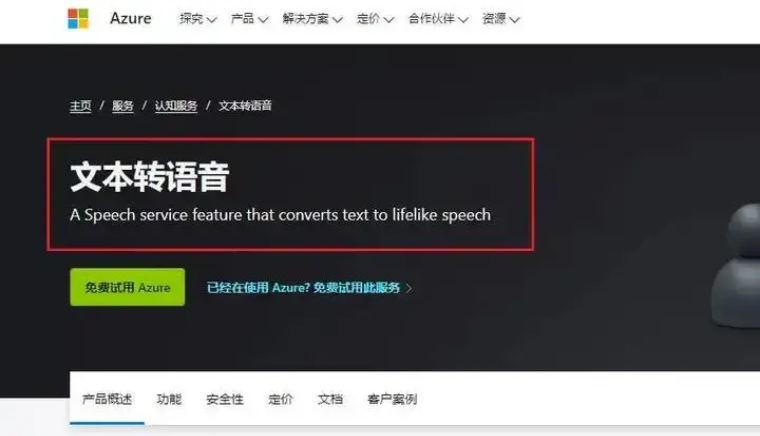Select the 产品概述 tab

point(107,399)
